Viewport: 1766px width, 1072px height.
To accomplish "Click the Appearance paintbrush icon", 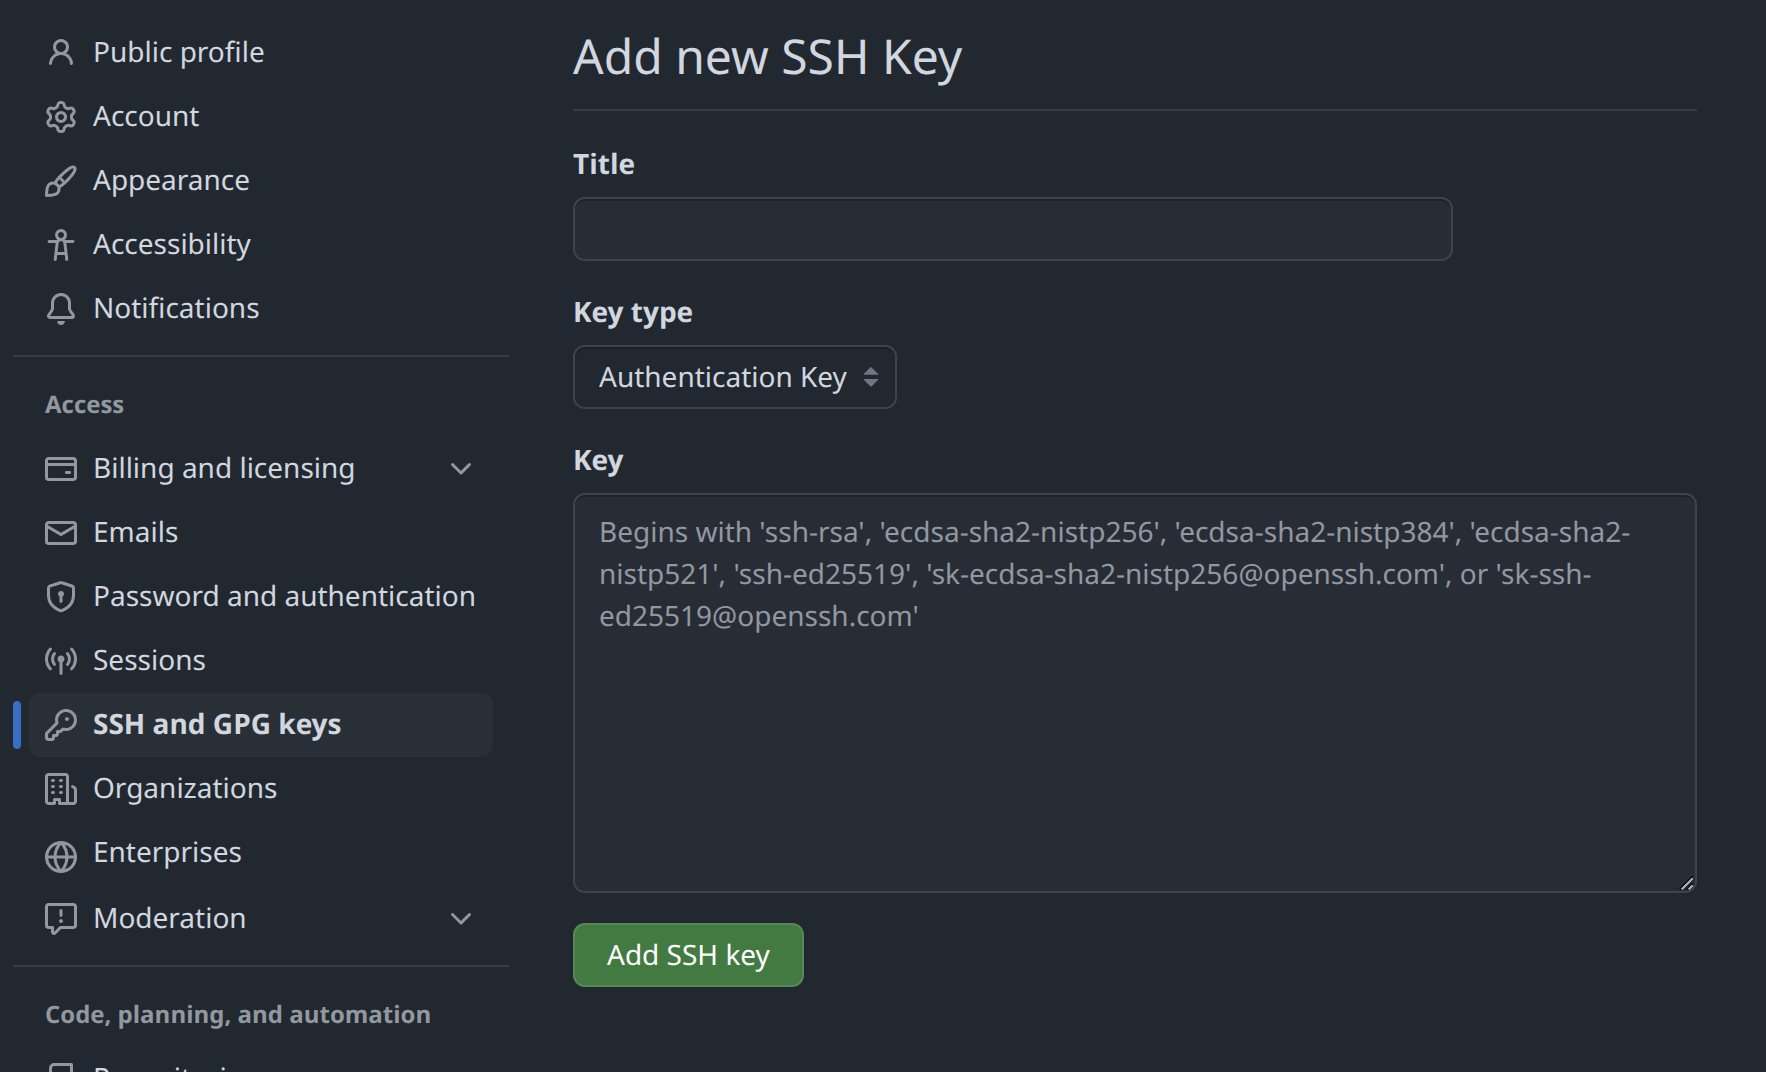I will [61, 181].
